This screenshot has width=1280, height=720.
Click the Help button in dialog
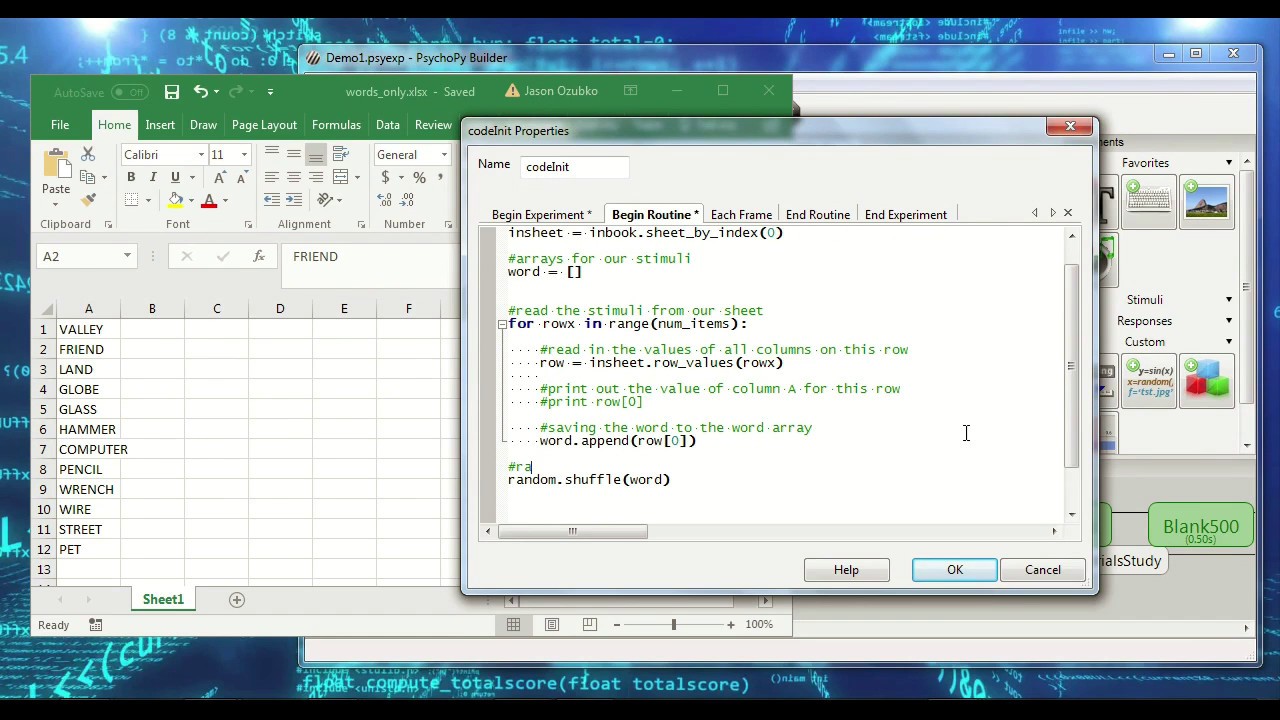(x=846, y=570)
